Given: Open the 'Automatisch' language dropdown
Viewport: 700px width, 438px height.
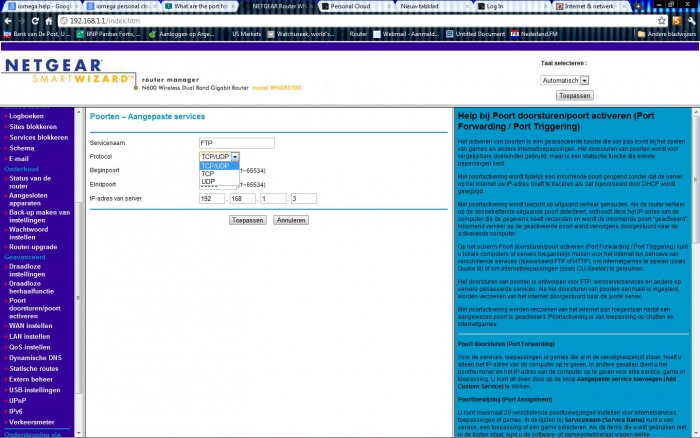Looking at the screenshot, I should coord(564,80).
